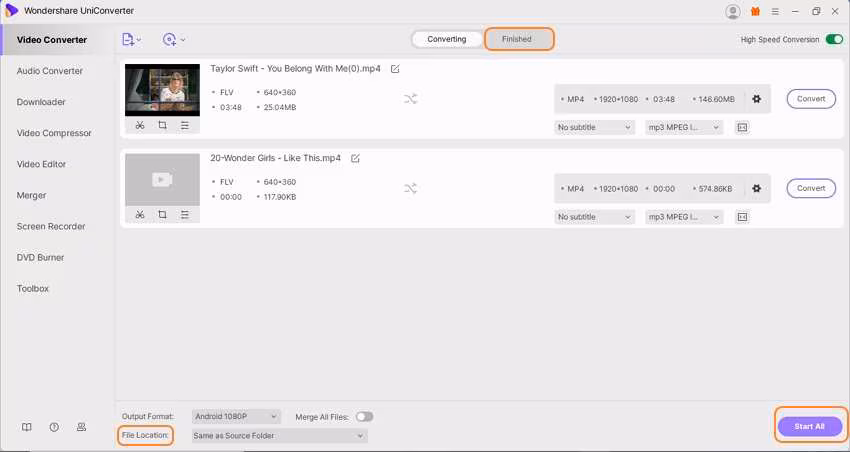Viewport: 850px width, 452px height.
Task: Select Video Converter in sidebar
Action: pyautogui.click(x=51, y=40)
